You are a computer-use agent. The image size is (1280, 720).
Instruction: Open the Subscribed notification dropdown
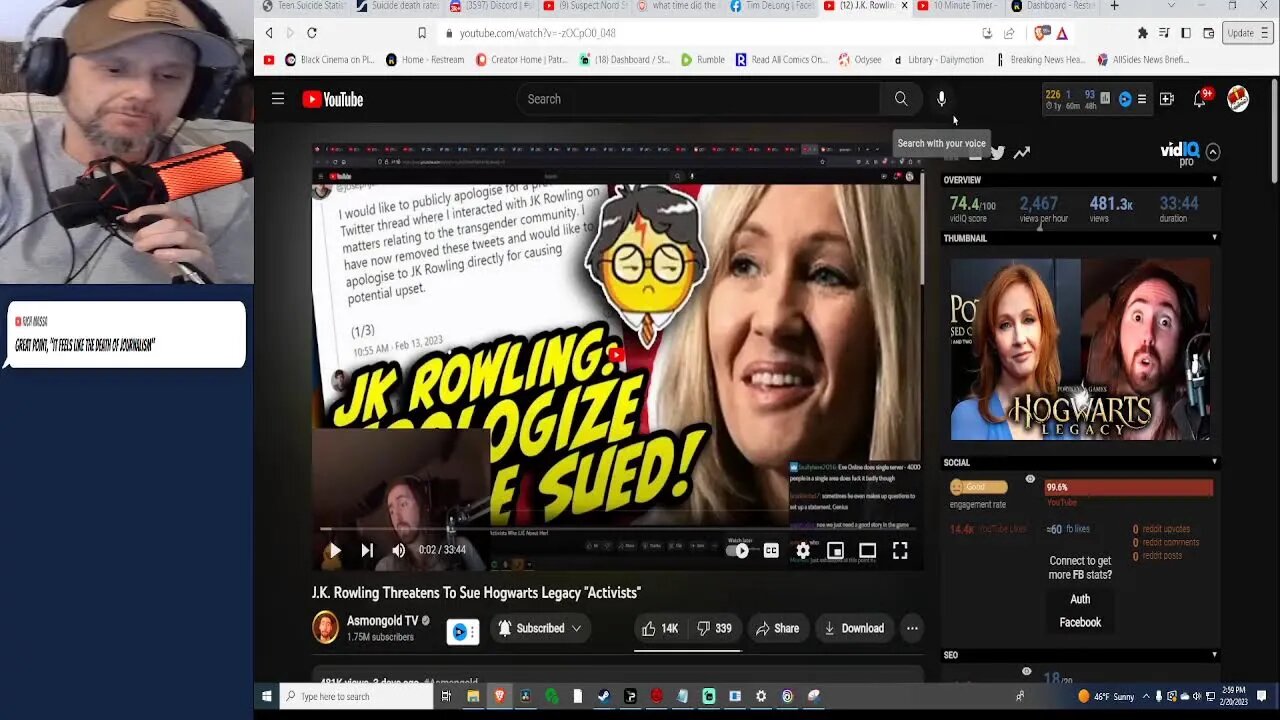pos(539,628)
